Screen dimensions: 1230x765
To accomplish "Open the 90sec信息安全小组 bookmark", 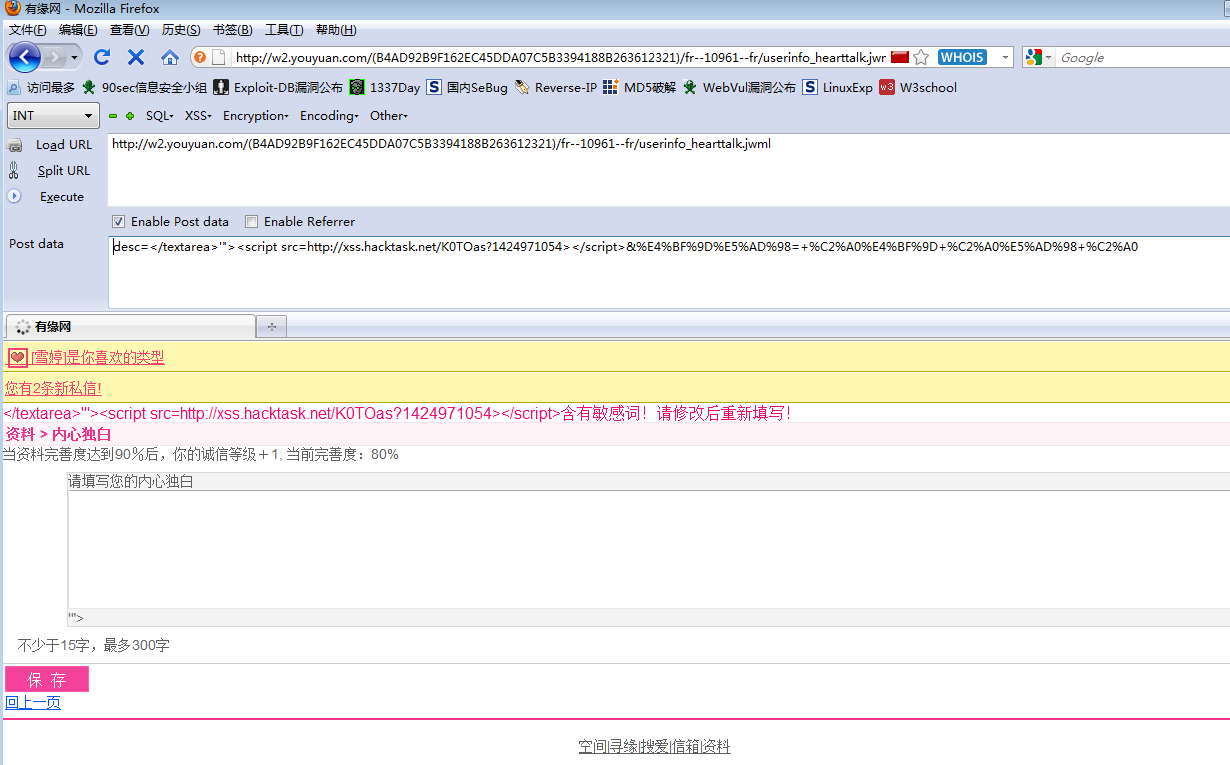I will pyautogui.click(x=144, y=87).
